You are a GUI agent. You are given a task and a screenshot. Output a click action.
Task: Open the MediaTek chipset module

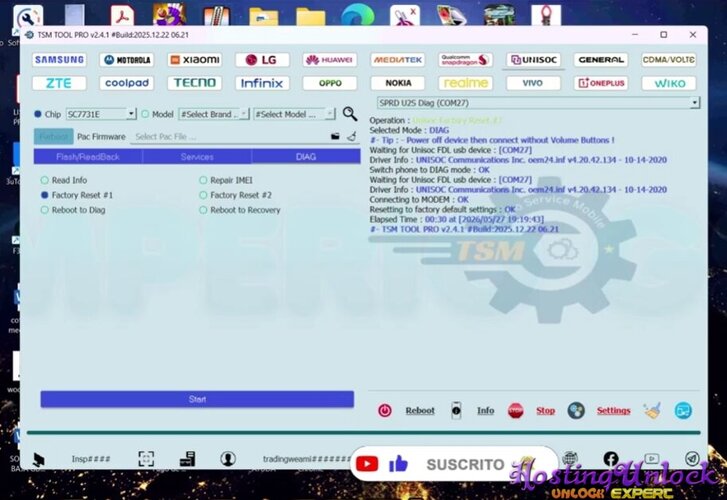[398, 60]
